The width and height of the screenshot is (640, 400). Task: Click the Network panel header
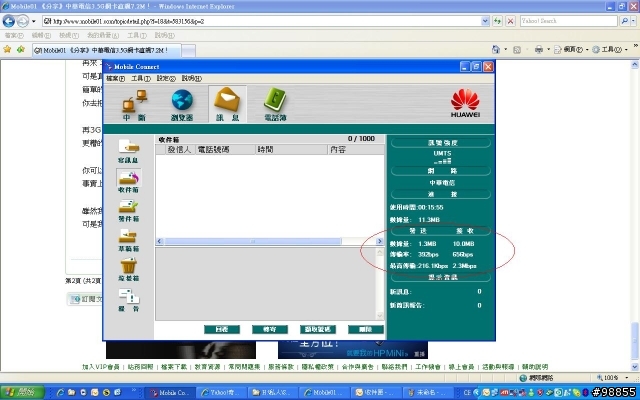coord(441,171)
